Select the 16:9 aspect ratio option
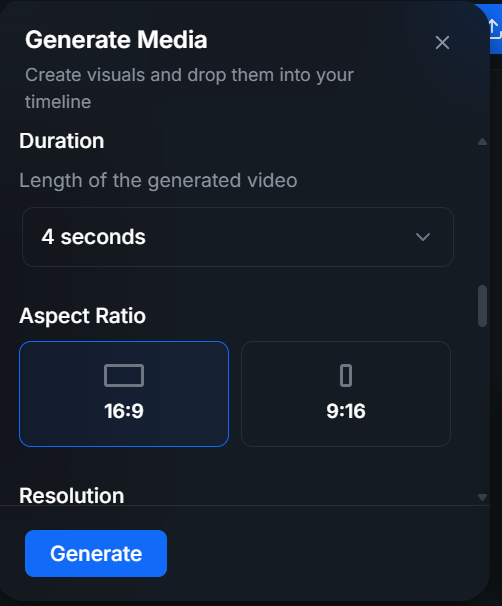This screenshot has width=502, height=606. click(124, 394)
